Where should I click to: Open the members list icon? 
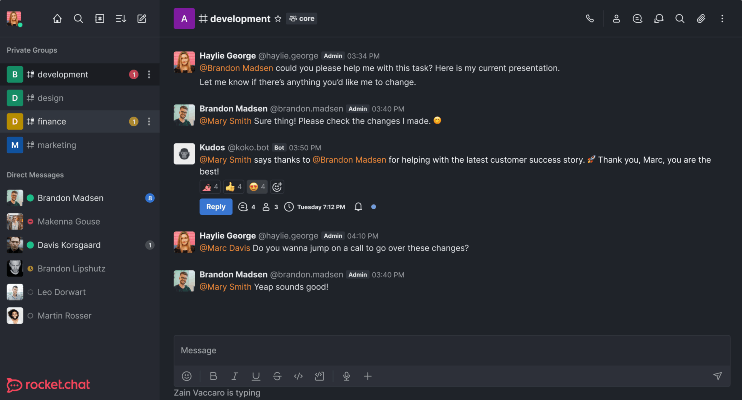[616, 19]
